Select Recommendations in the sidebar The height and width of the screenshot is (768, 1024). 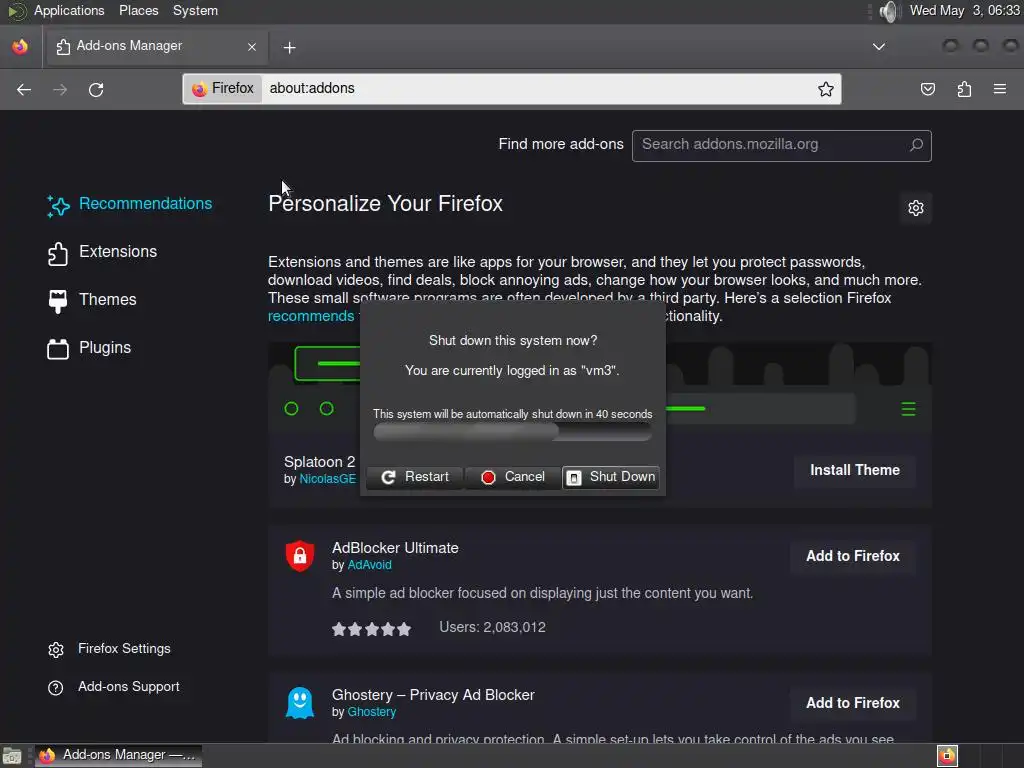click(x=129, y=204)
